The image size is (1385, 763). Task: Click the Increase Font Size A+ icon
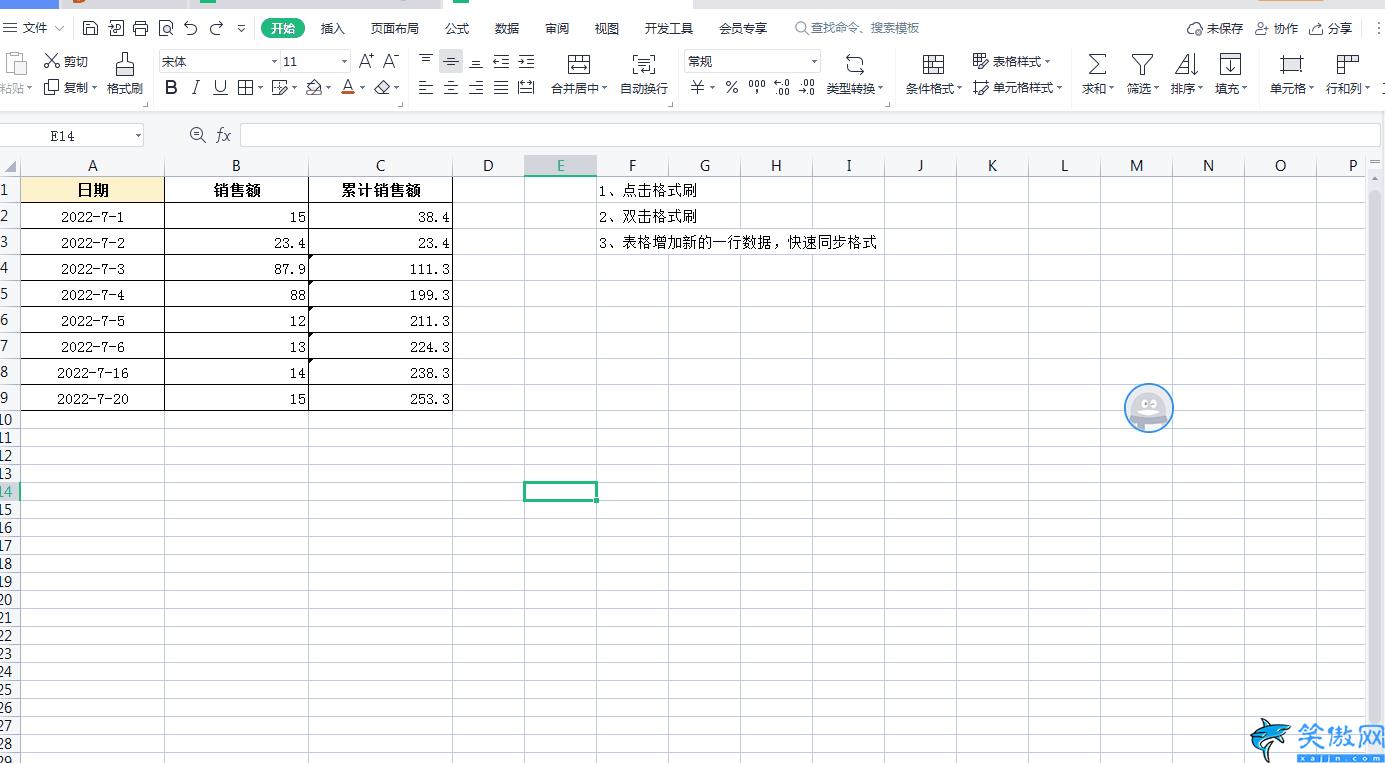tap(366, 62)
